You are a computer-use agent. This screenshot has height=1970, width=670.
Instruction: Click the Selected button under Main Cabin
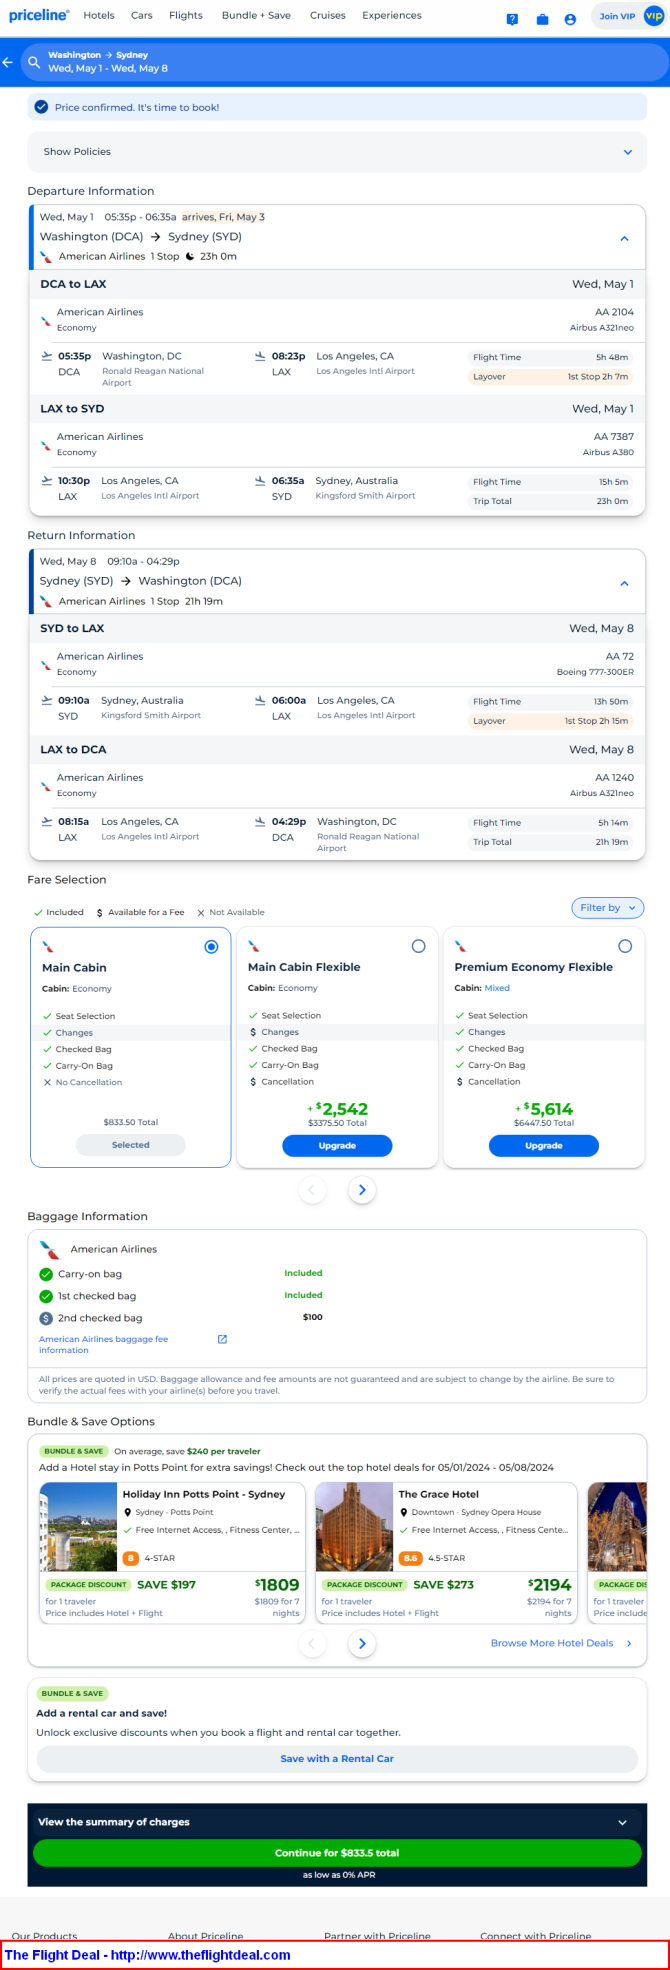click(131, 1145)
